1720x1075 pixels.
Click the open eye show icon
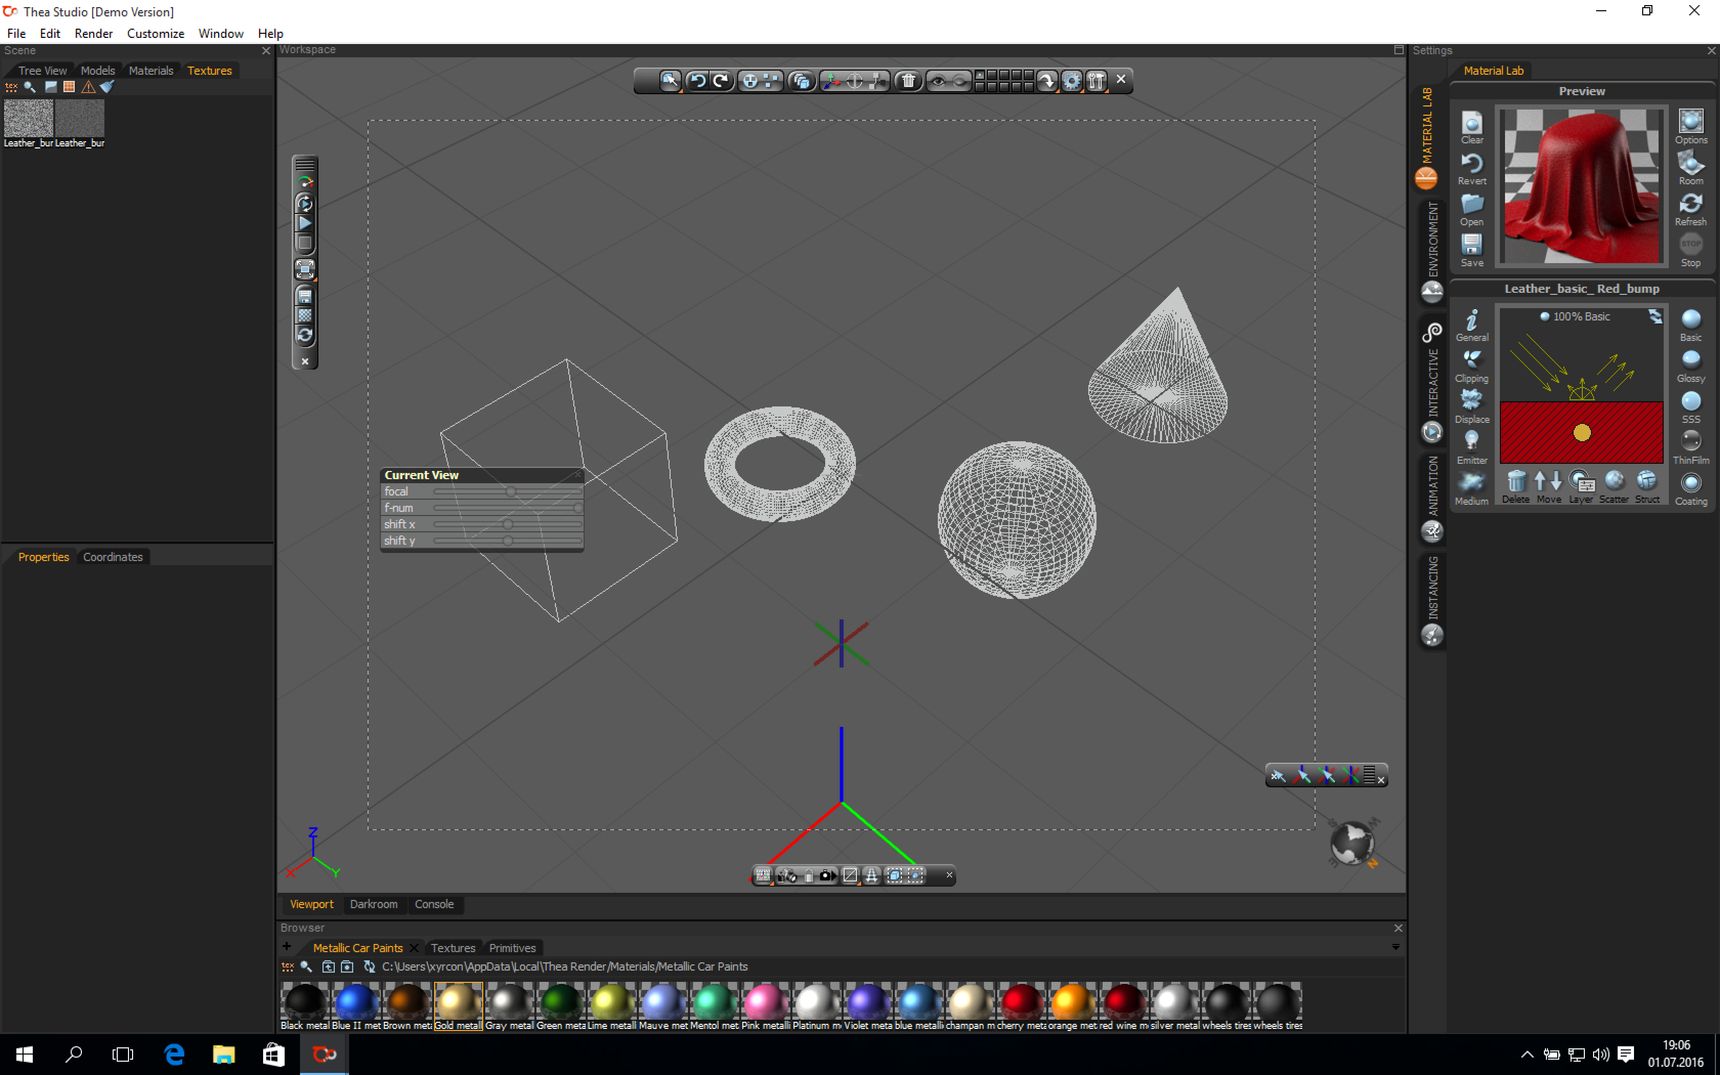pyautogui.click(x=938, y=80)
